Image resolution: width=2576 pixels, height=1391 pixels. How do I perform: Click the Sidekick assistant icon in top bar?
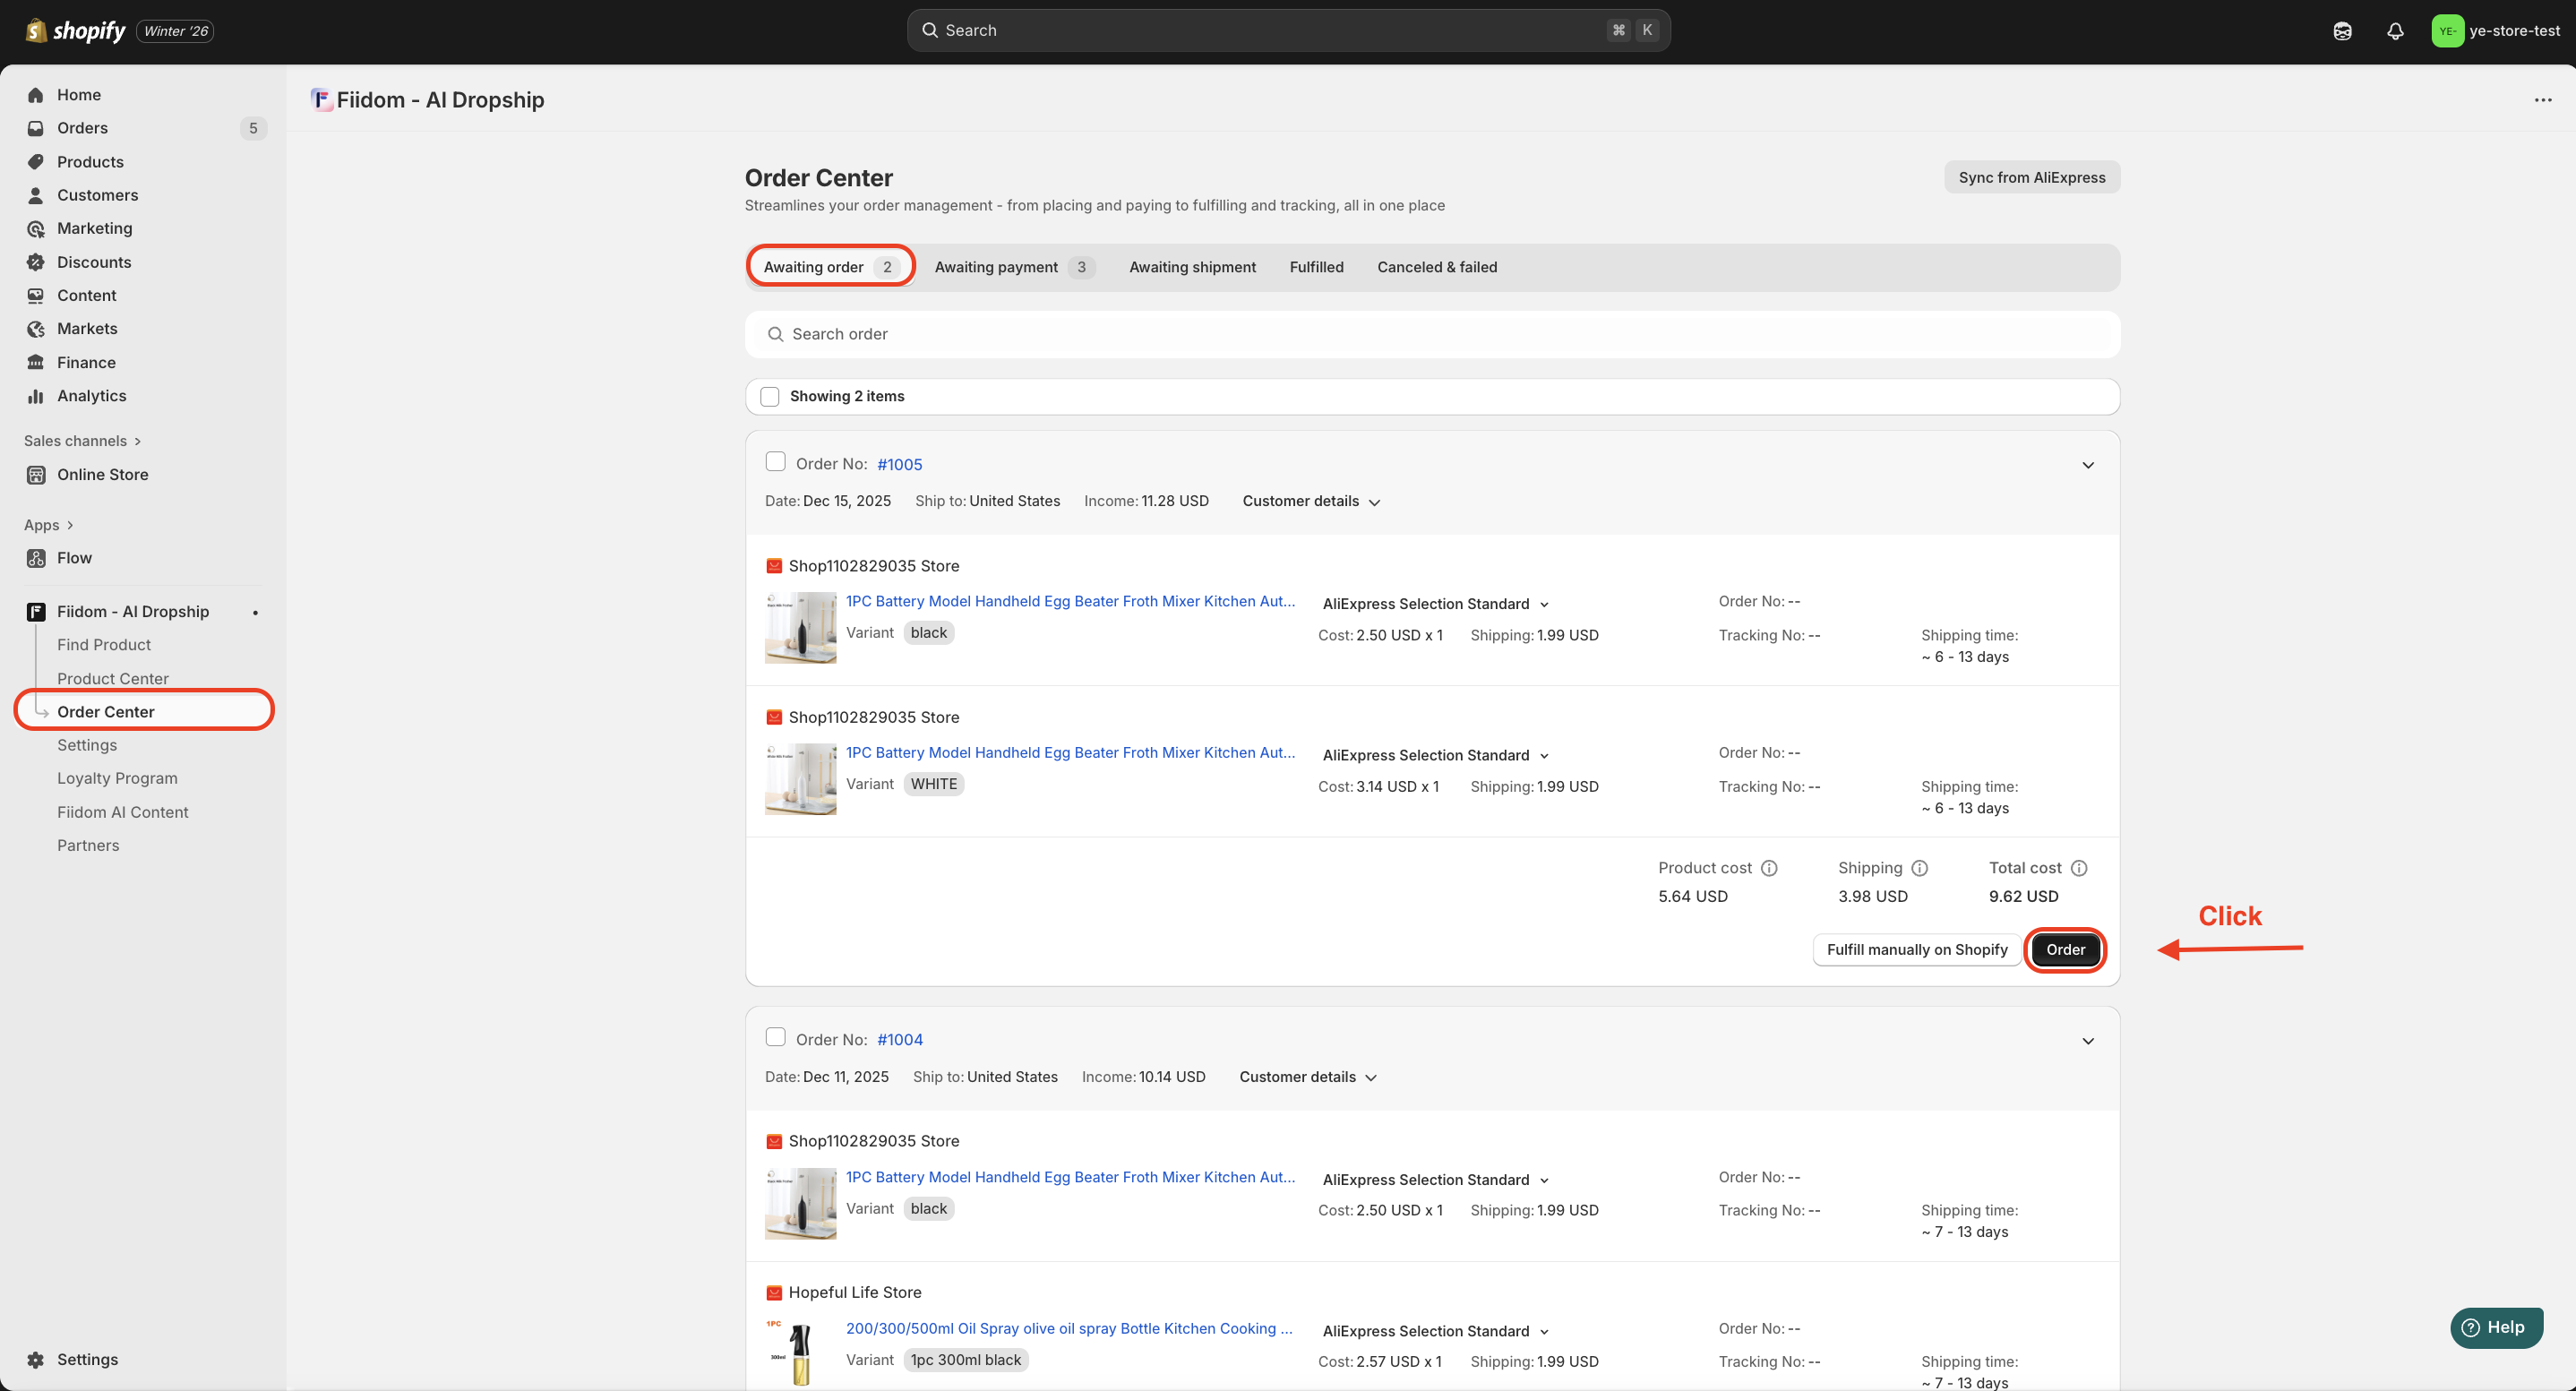(2342, 31)
